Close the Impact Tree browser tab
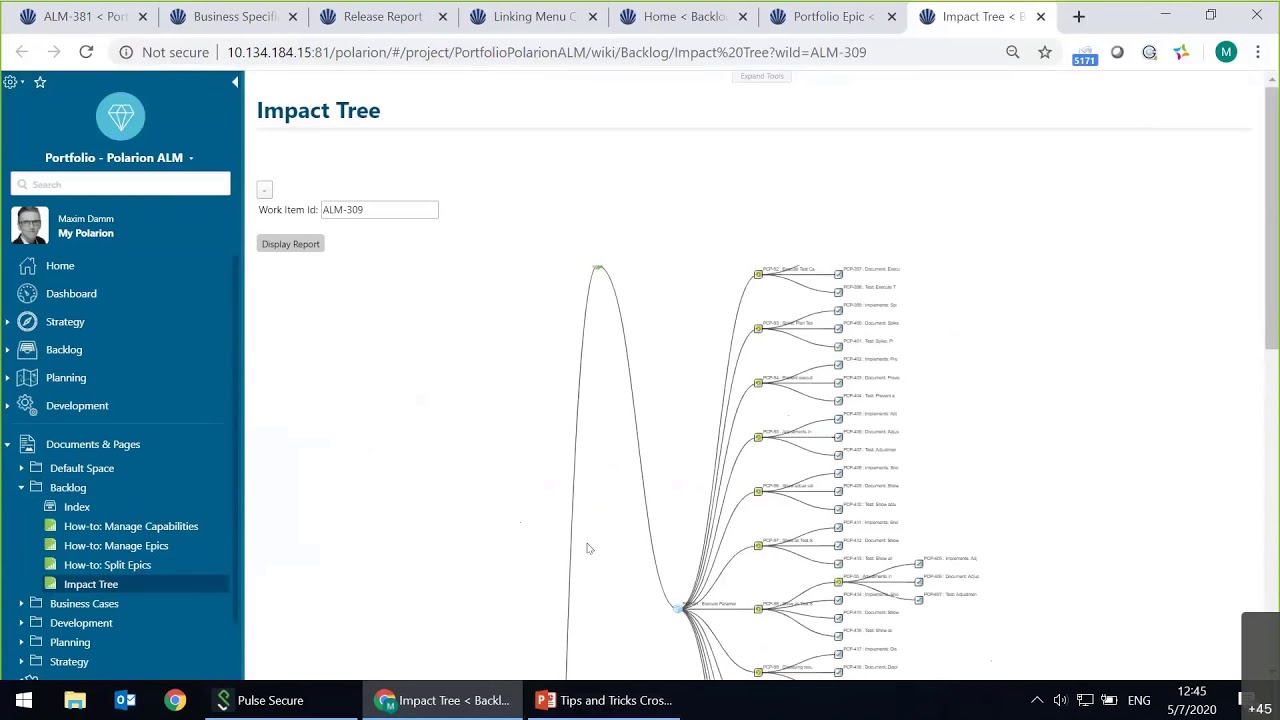Viewport: 1280px width, 720px height. click(1041, 16)
